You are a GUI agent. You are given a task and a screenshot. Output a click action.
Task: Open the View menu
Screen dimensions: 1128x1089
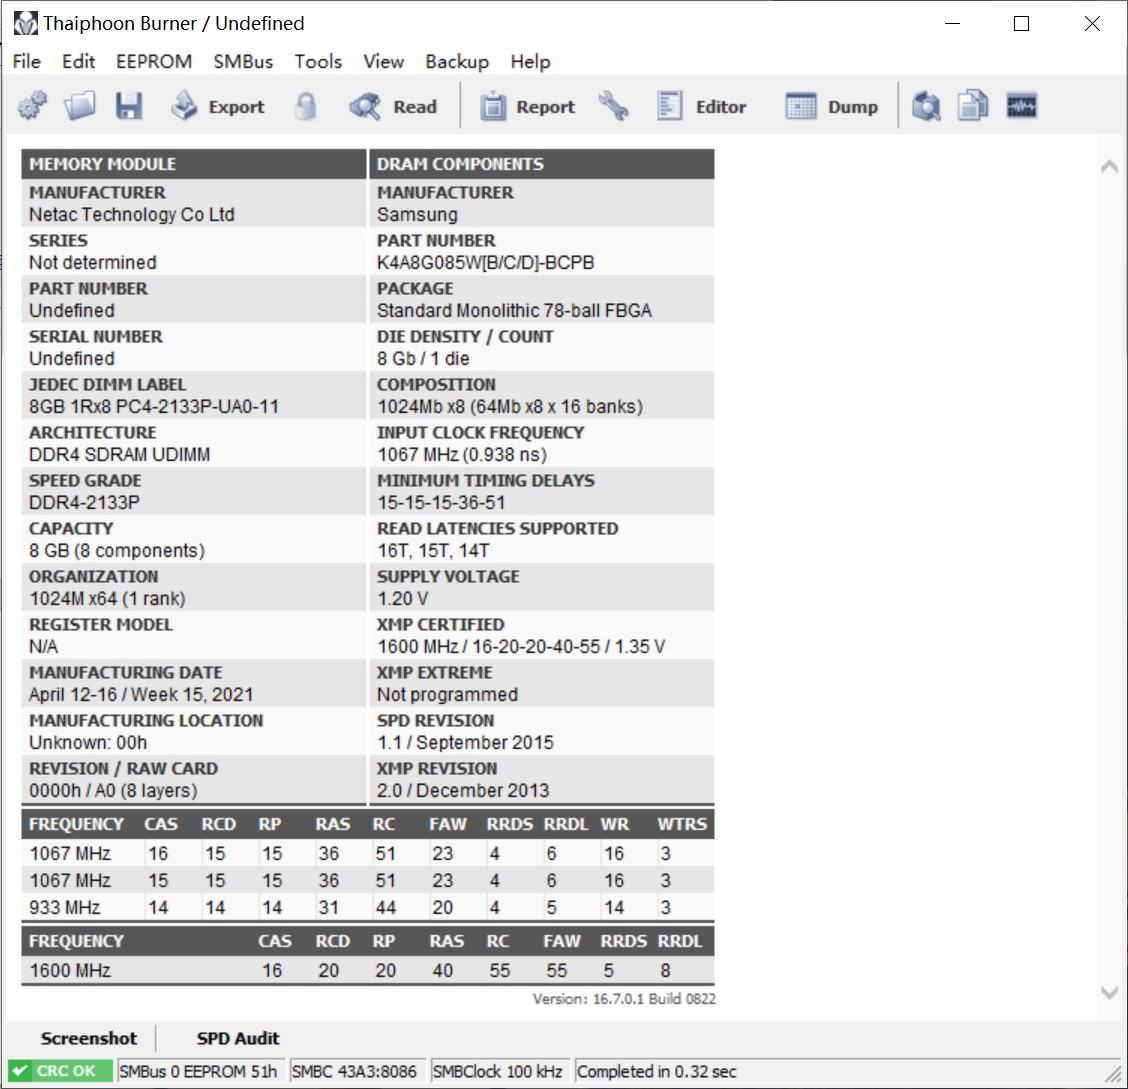click(383, 62)
